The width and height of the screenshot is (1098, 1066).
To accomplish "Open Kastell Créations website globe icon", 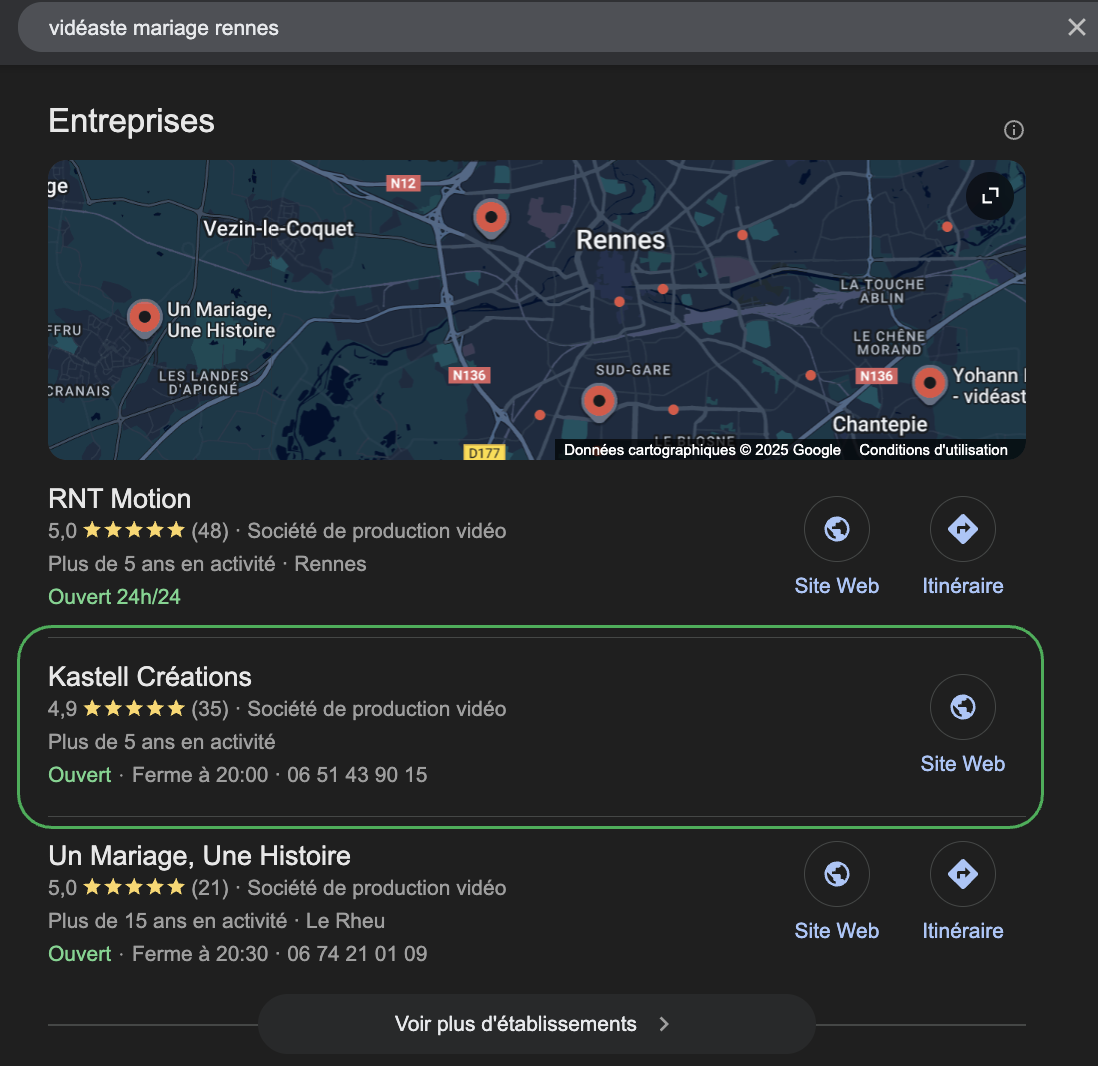I will tap(962, 707).
